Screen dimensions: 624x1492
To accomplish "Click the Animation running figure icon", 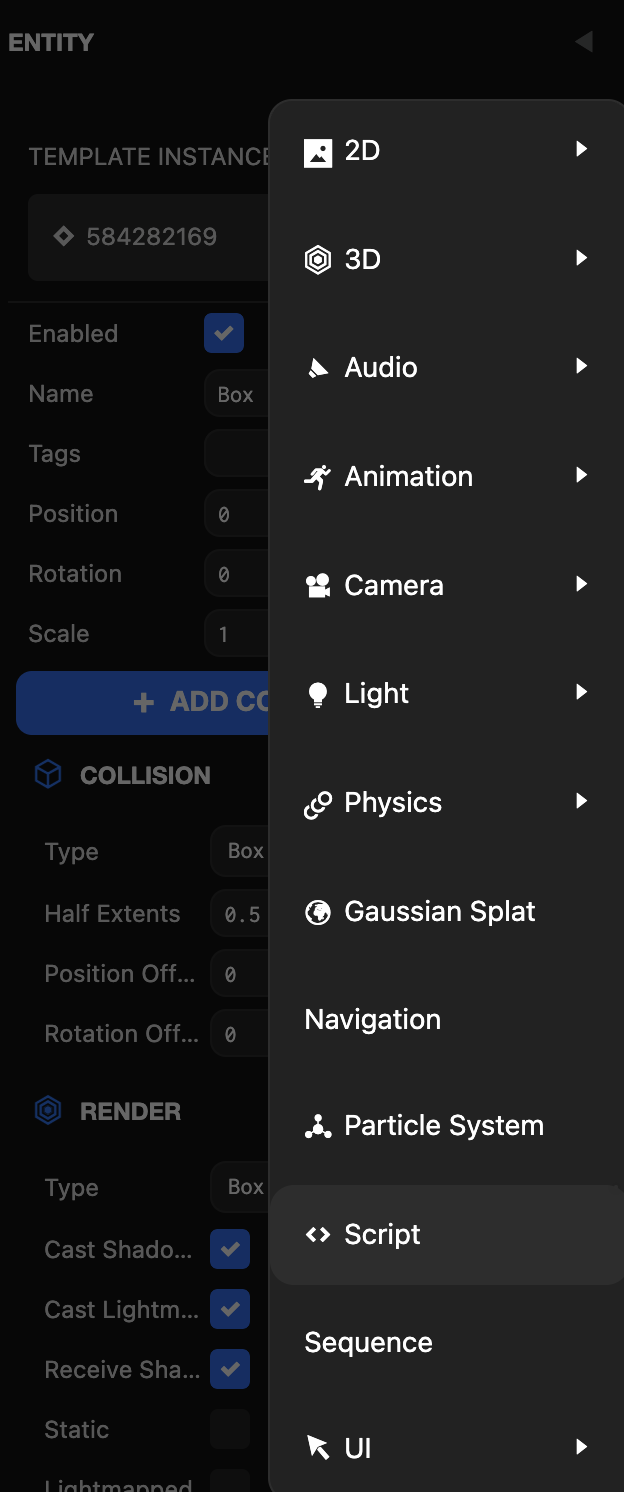I will tap(318, 477).
